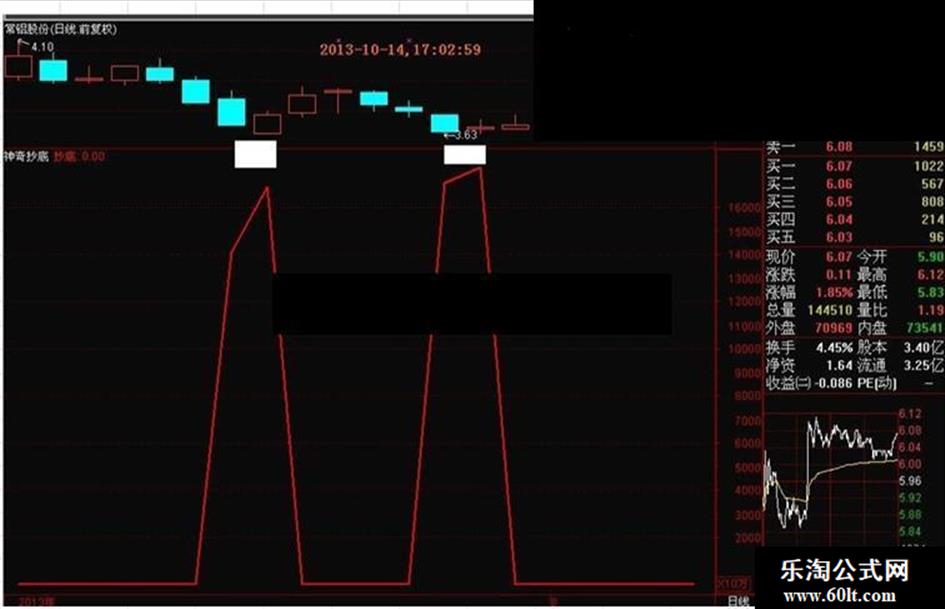Click the 流通 label
Viewport: 945px width, 609px height.
[x=871, y=365]
